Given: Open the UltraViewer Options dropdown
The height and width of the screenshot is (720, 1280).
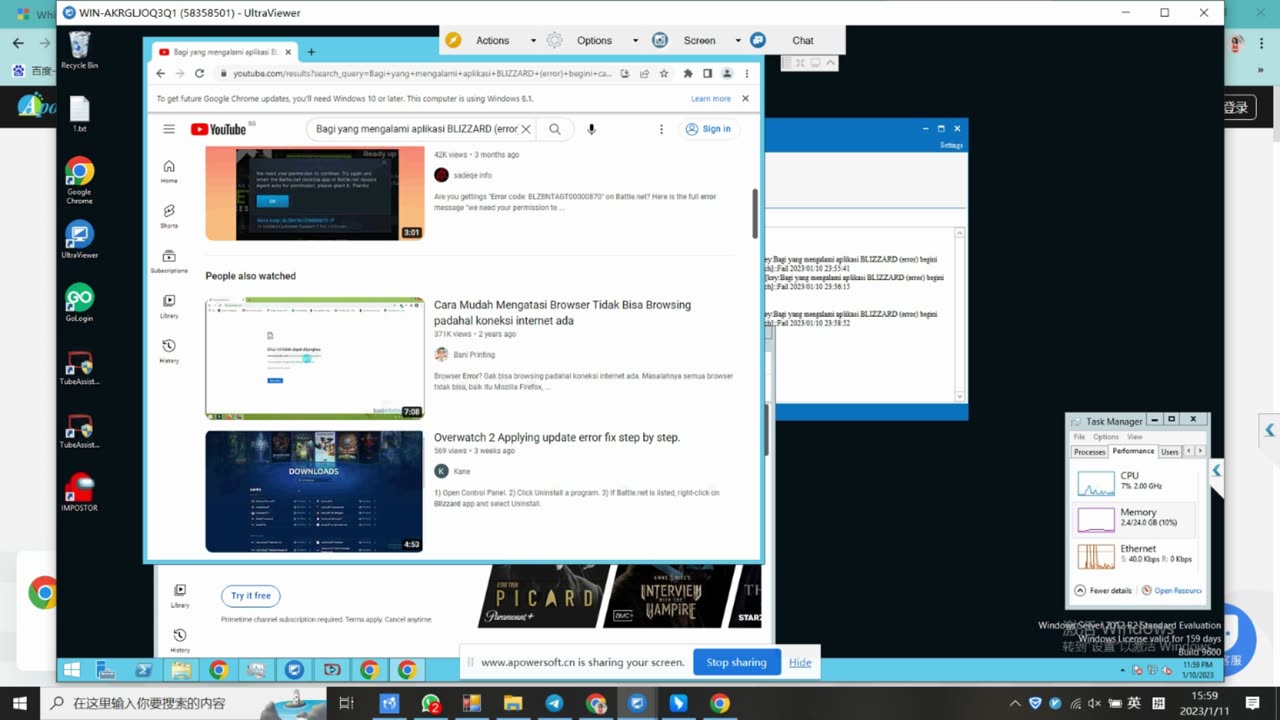Looking at the screenshot, I should point(594,40).
